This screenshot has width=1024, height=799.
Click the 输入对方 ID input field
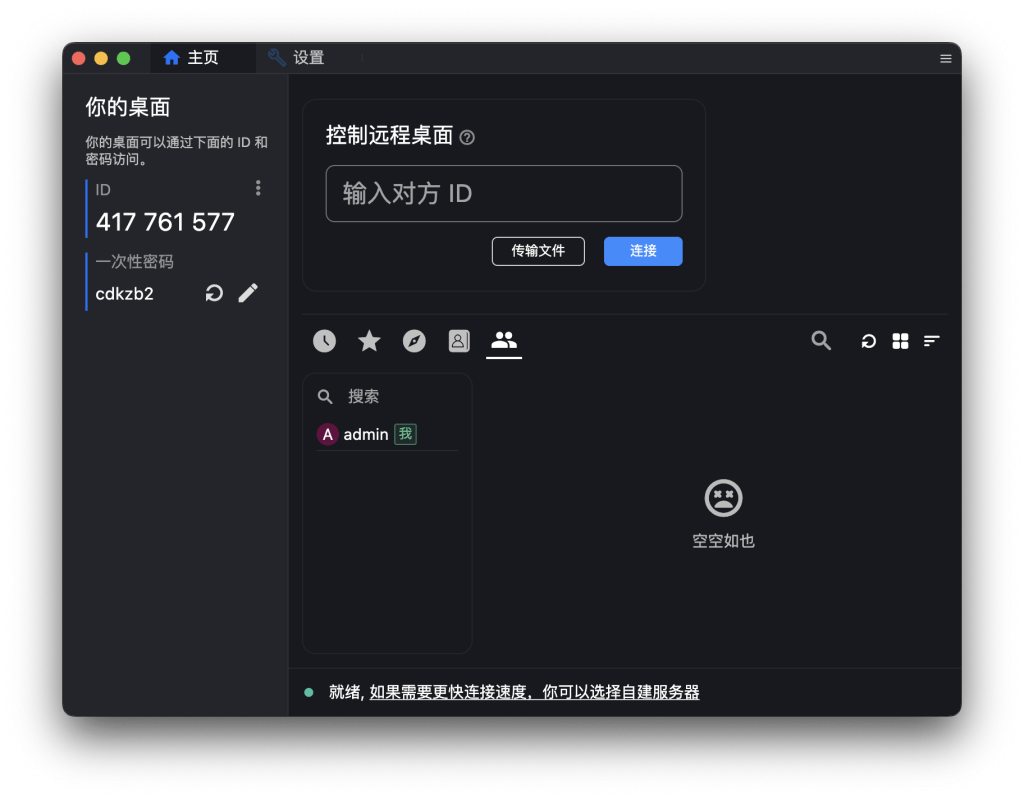503,193
